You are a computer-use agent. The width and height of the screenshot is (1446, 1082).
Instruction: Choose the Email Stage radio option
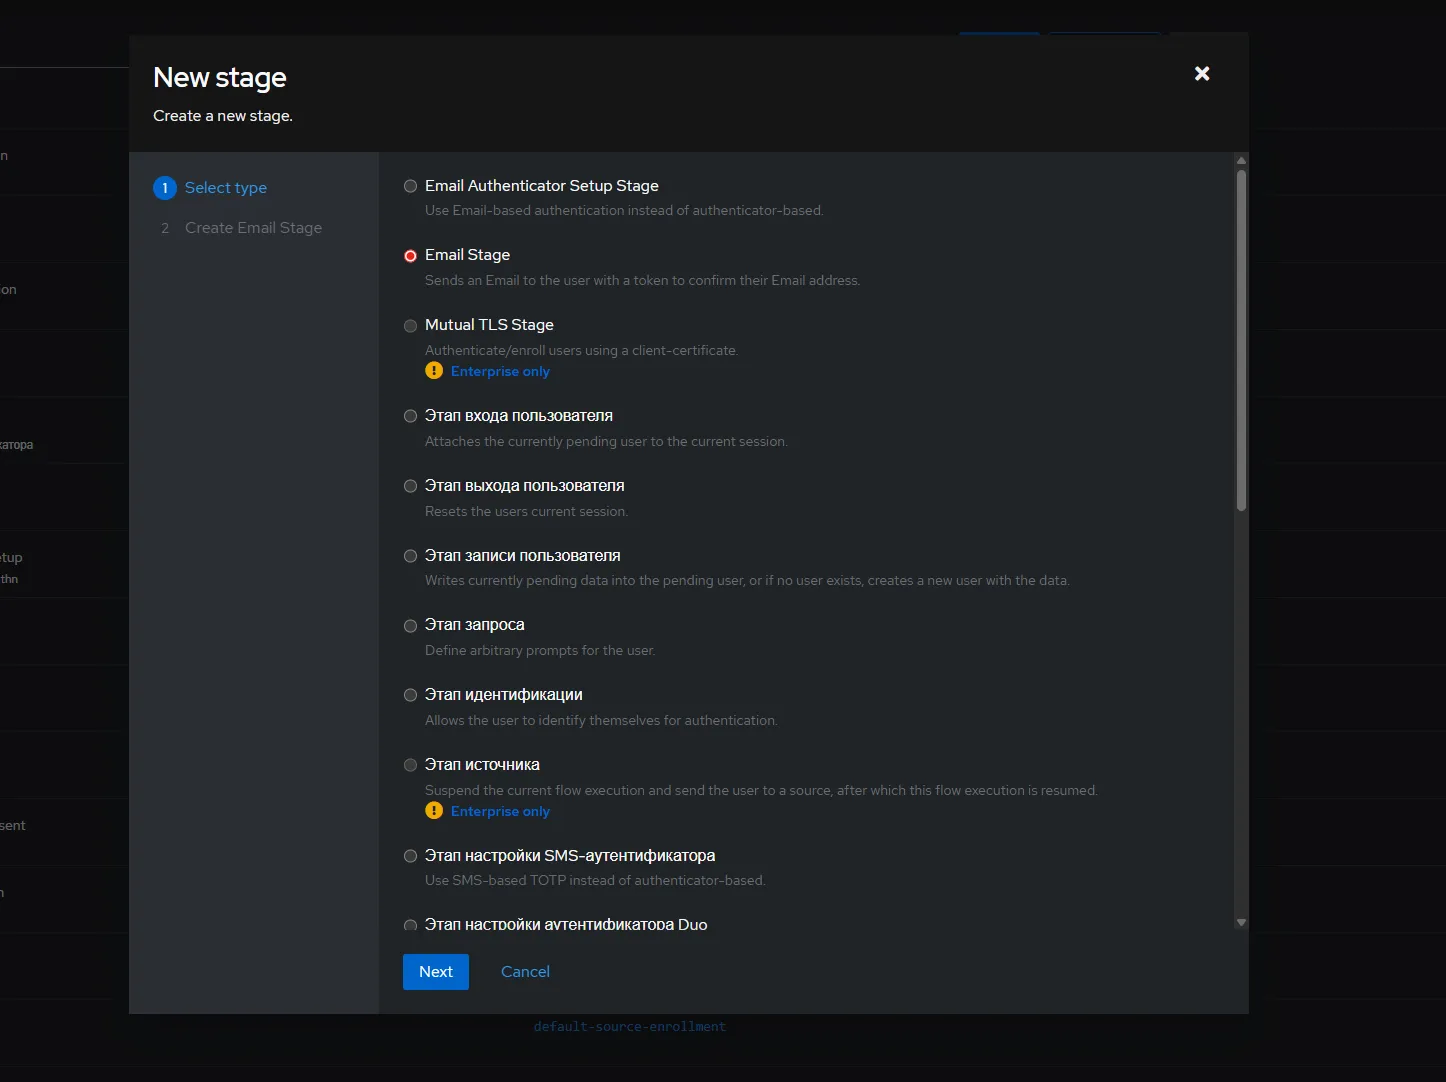click(410, 256)
